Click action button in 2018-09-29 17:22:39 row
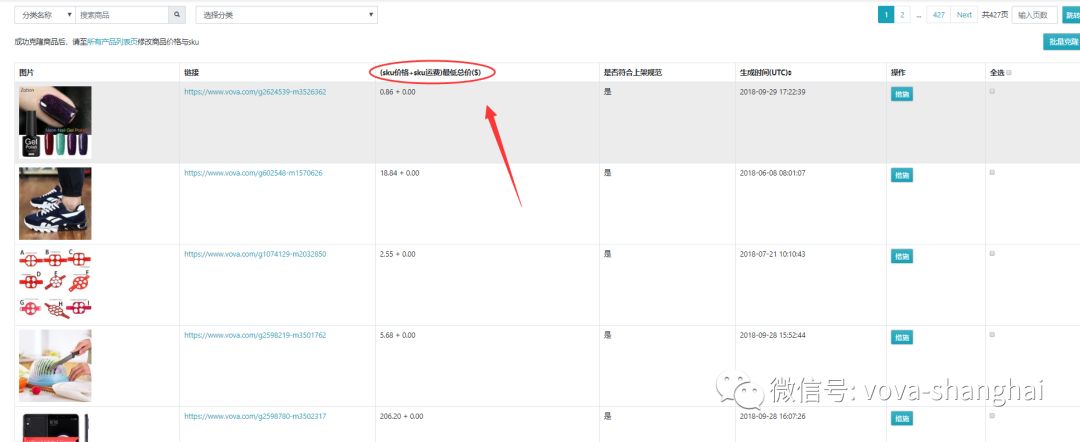 [902, 94]
